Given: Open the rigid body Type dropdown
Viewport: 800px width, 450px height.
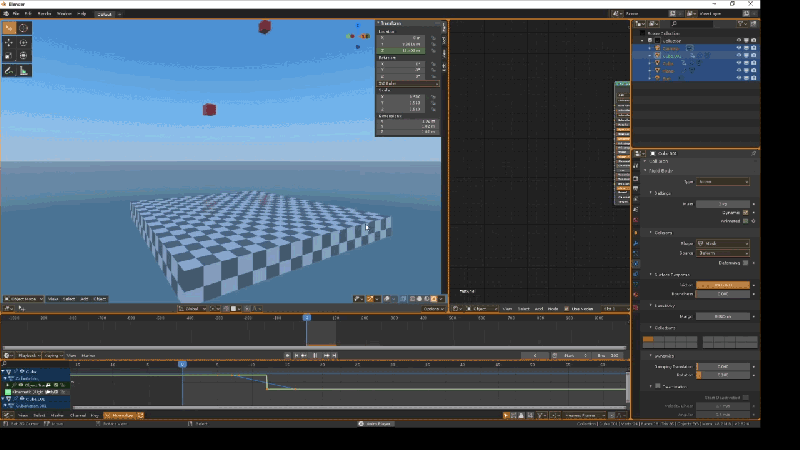Looking at the screenshot, I should tap(722, 182).
